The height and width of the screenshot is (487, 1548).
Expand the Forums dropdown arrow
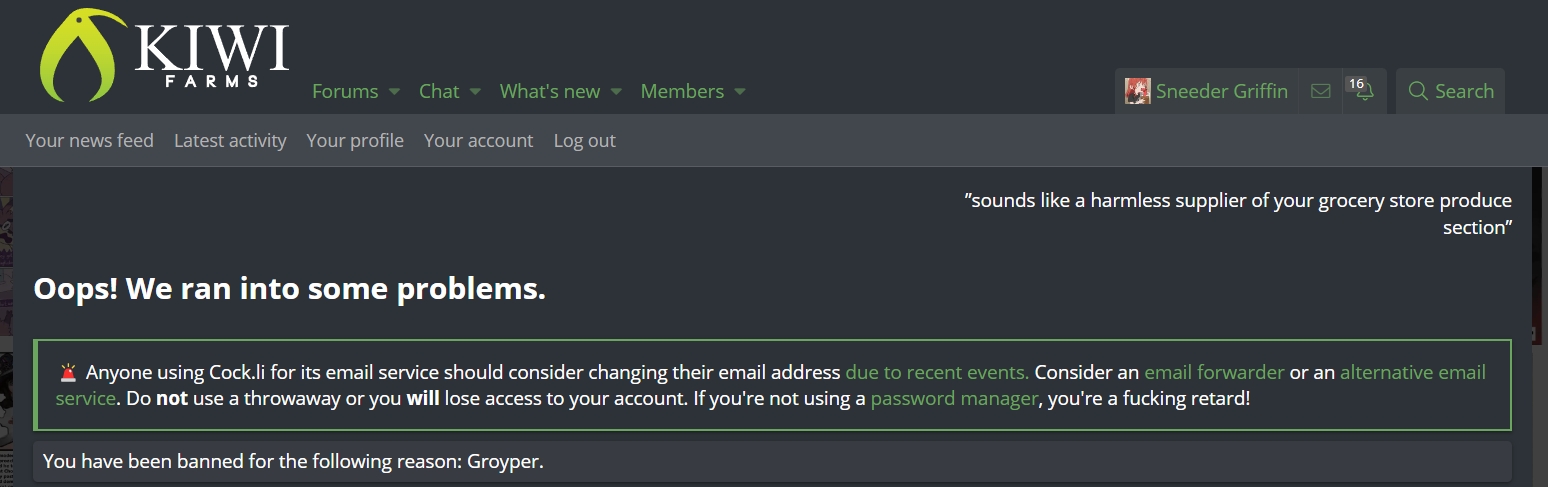click(x=394, y=91)
